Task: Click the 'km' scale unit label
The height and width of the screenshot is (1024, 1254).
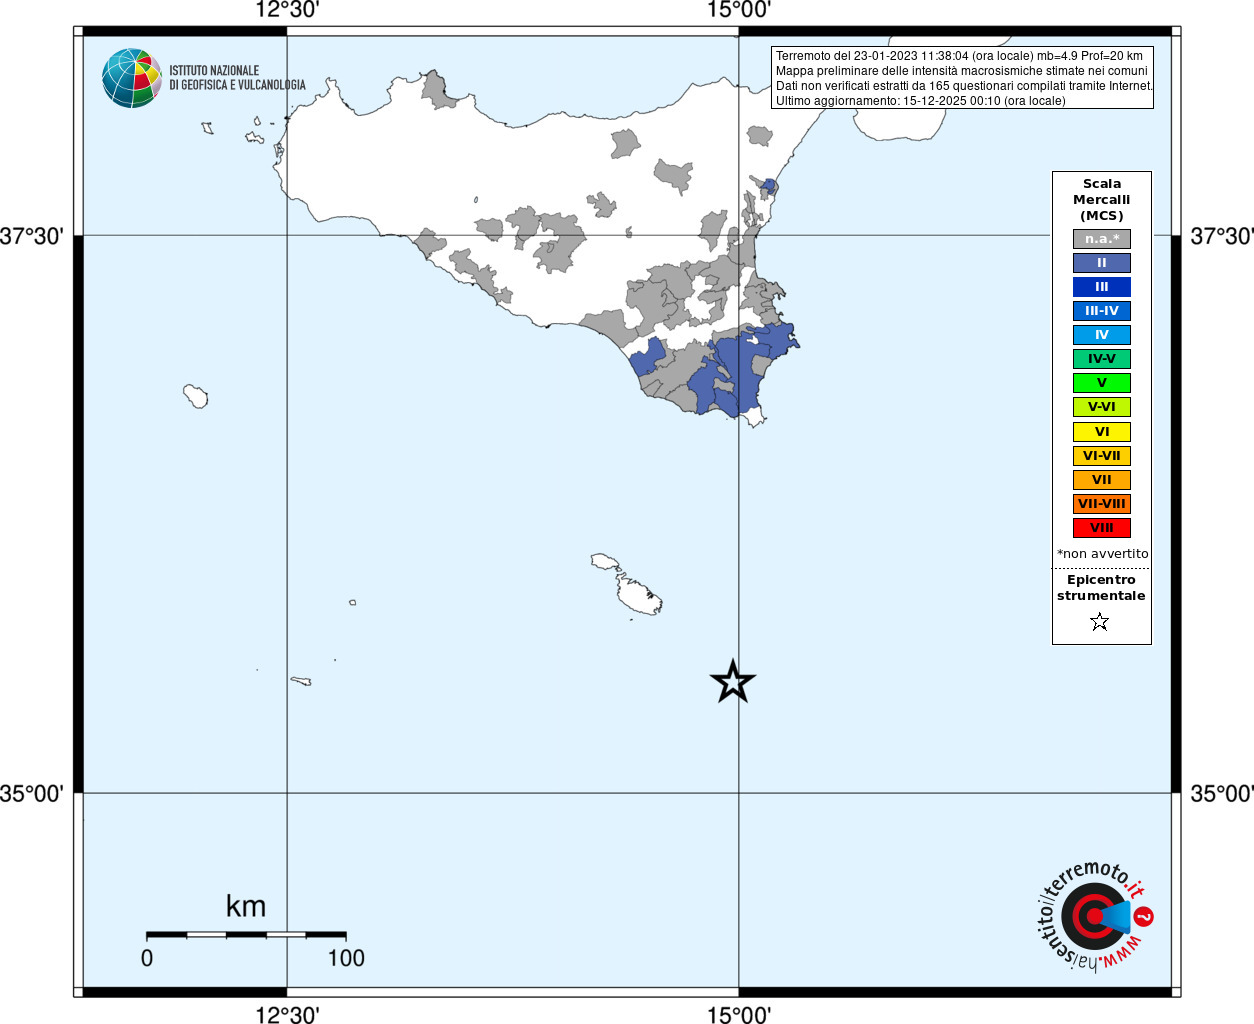Action: pyautogui.click(x=246, y=906)
